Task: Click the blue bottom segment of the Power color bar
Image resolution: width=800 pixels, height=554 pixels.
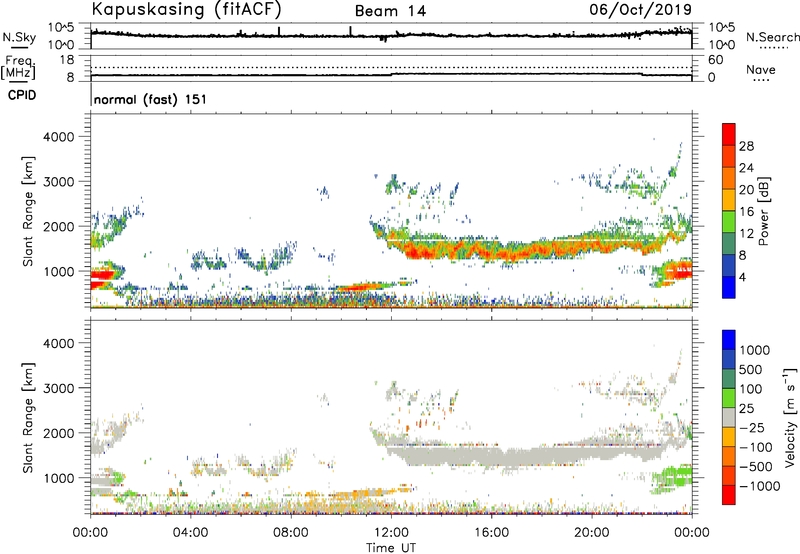Action: pyautogui.click(x=729, y=287)
